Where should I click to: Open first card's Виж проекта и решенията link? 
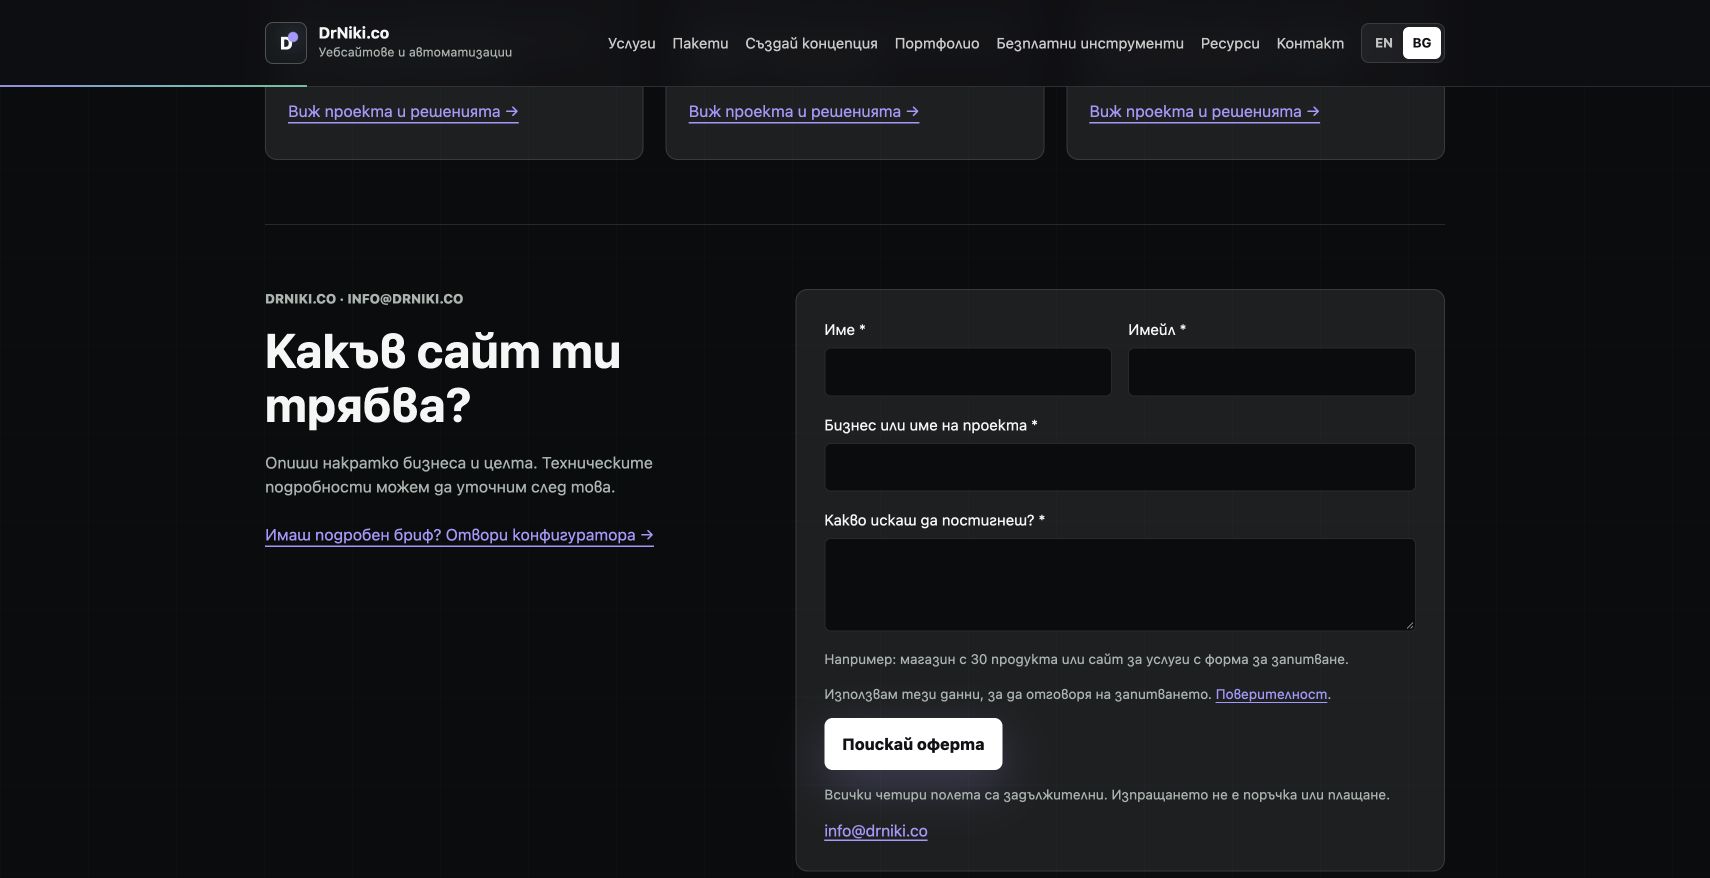(403, 112)
